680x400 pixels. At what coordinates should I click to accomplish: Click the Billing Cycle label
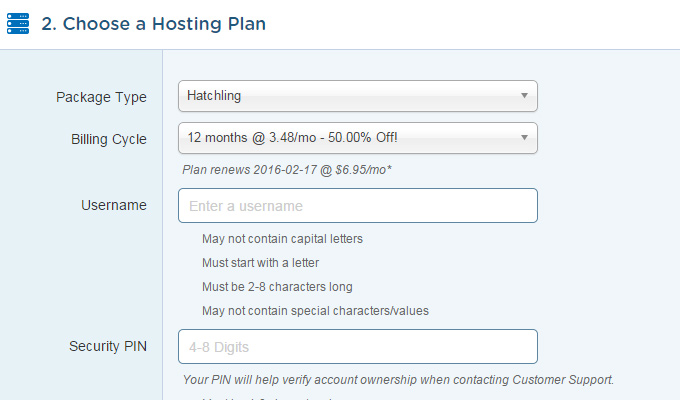(x=109, y=139)
